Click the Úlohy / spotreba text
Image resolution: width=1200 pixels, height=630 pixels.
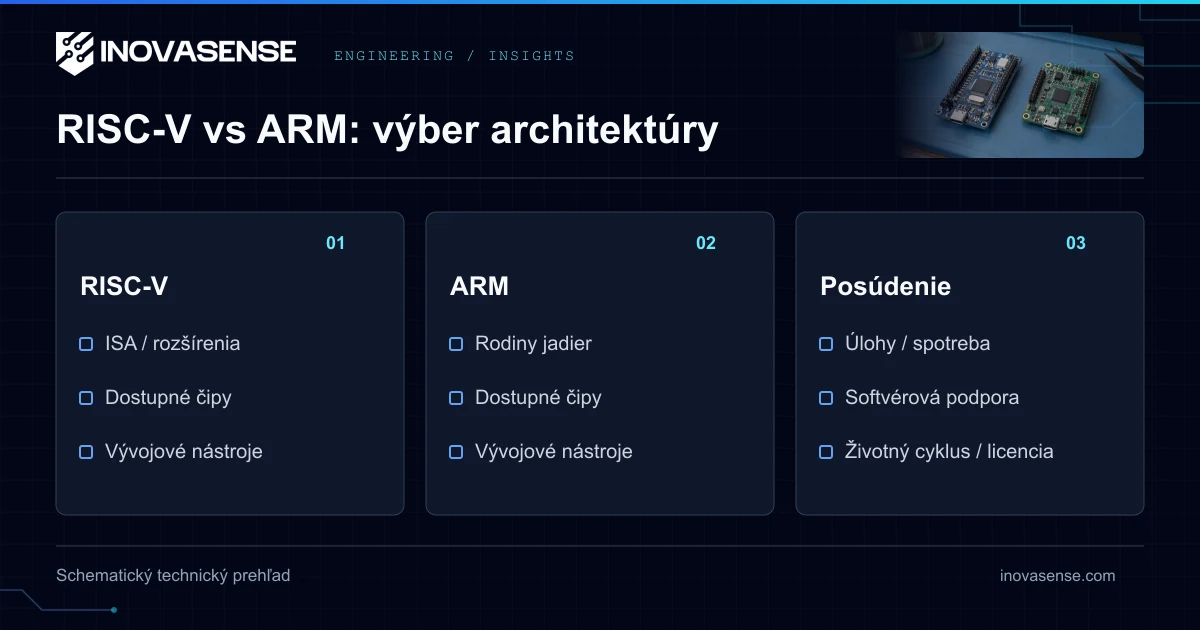click(917, 344)
